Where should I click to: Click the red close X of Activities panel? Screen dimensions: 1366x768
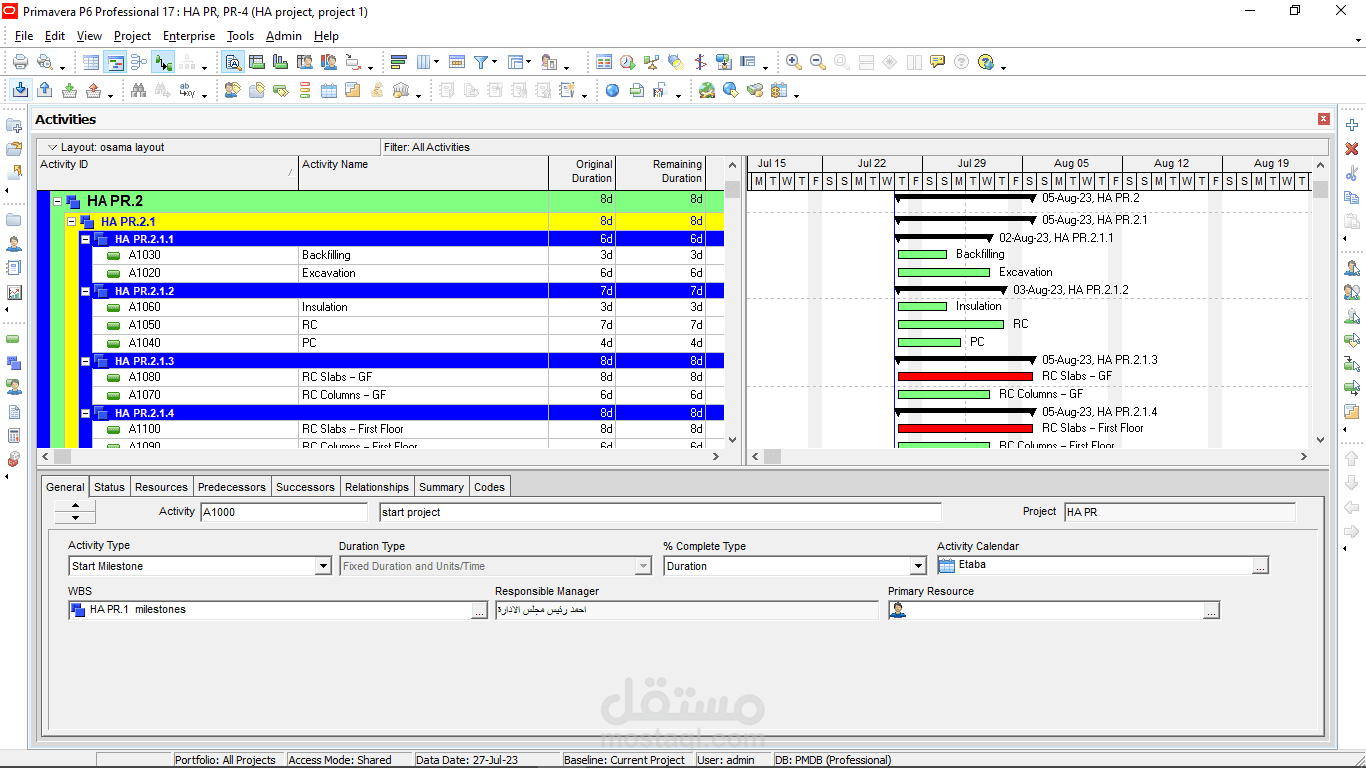(1324, 119)
